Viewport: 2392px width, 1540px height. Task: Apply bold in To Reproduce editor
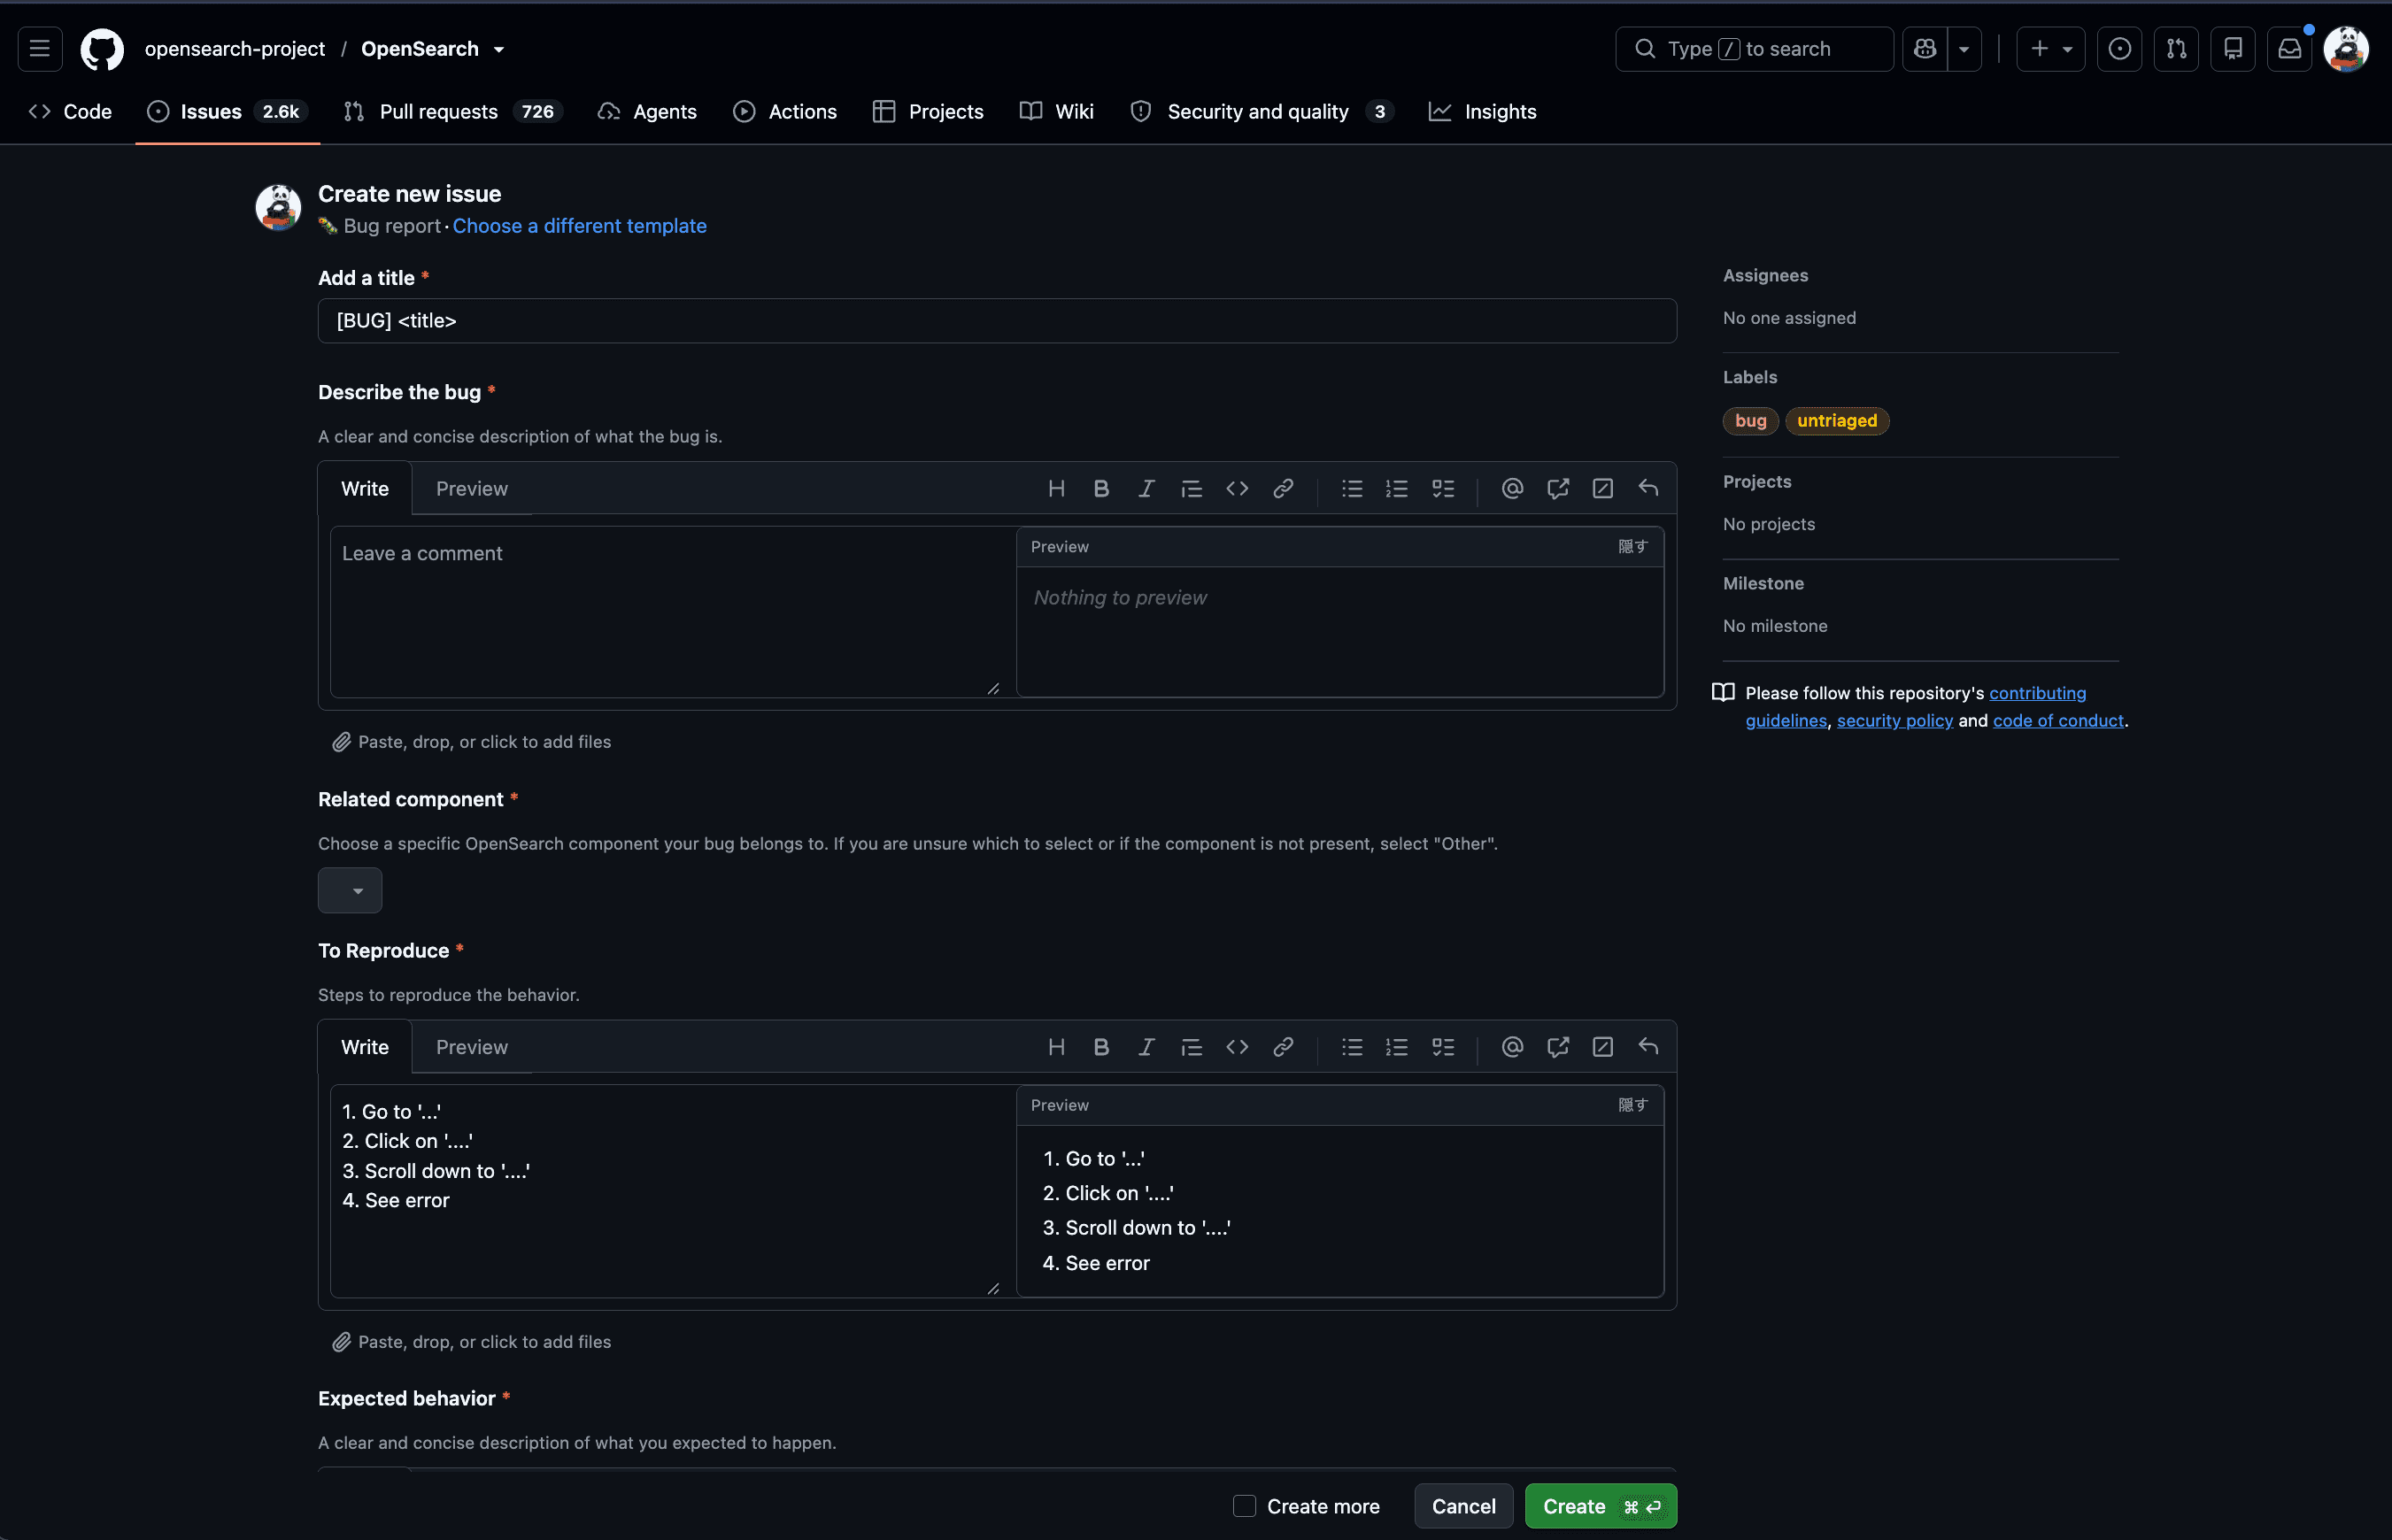tap(1101, 1047)
